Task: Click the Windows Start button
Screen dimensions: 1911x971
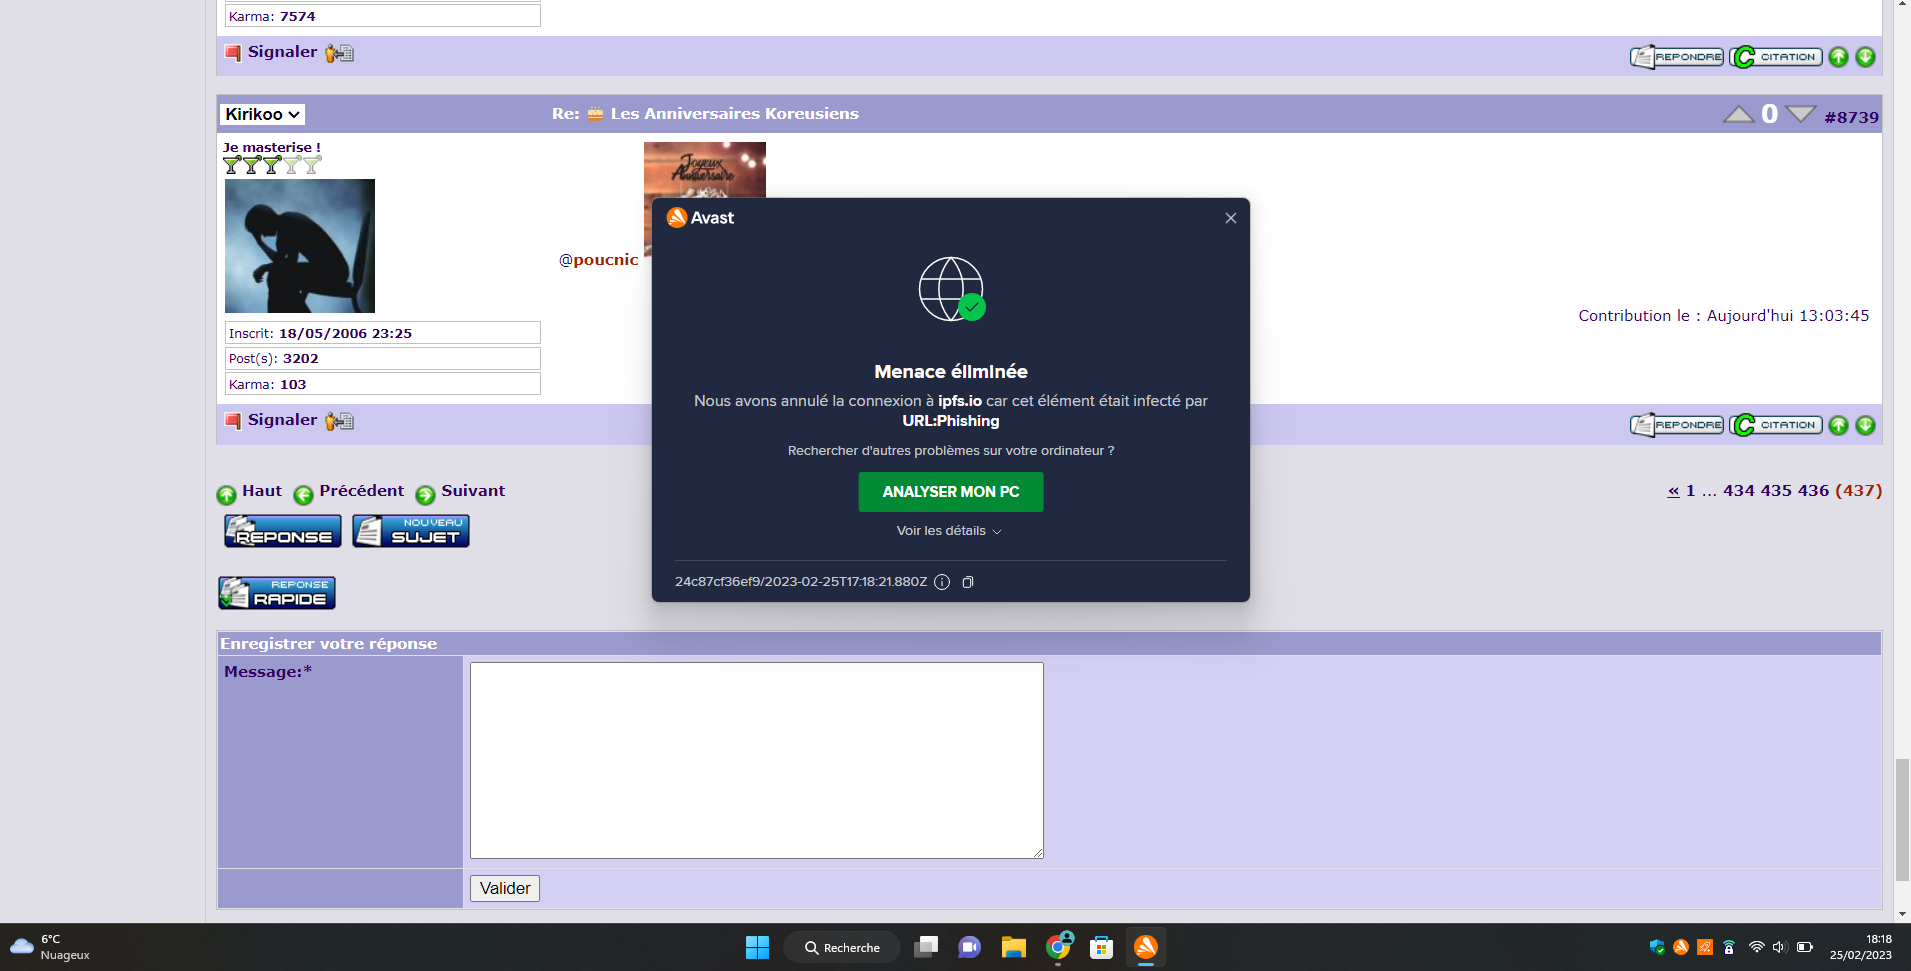Action: coord(757,947)
